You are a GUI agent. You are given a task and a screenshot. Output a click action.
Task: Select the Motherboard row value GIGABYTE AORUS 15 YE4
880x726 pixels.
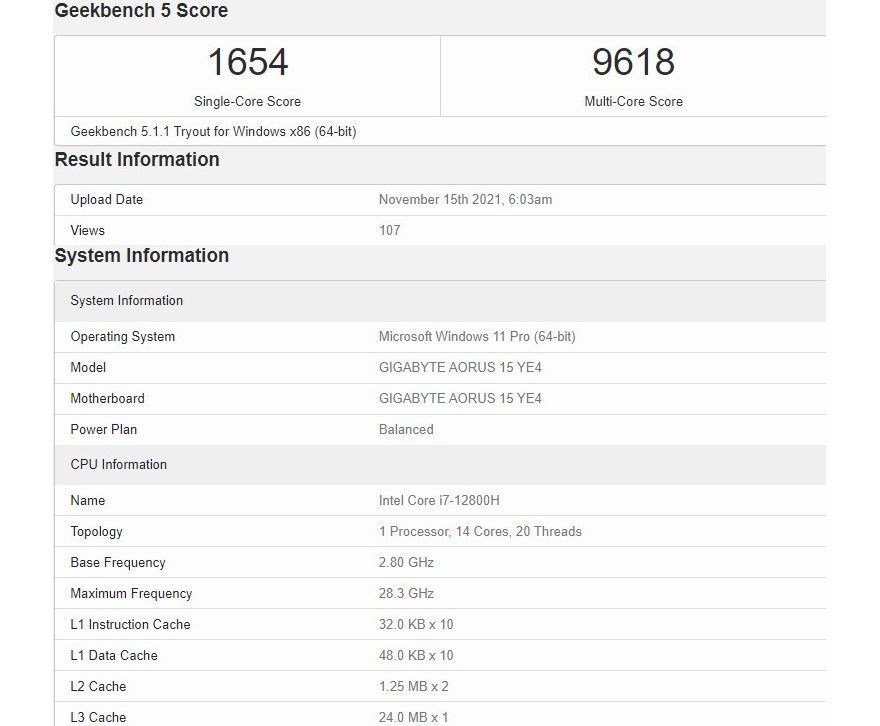460,398
